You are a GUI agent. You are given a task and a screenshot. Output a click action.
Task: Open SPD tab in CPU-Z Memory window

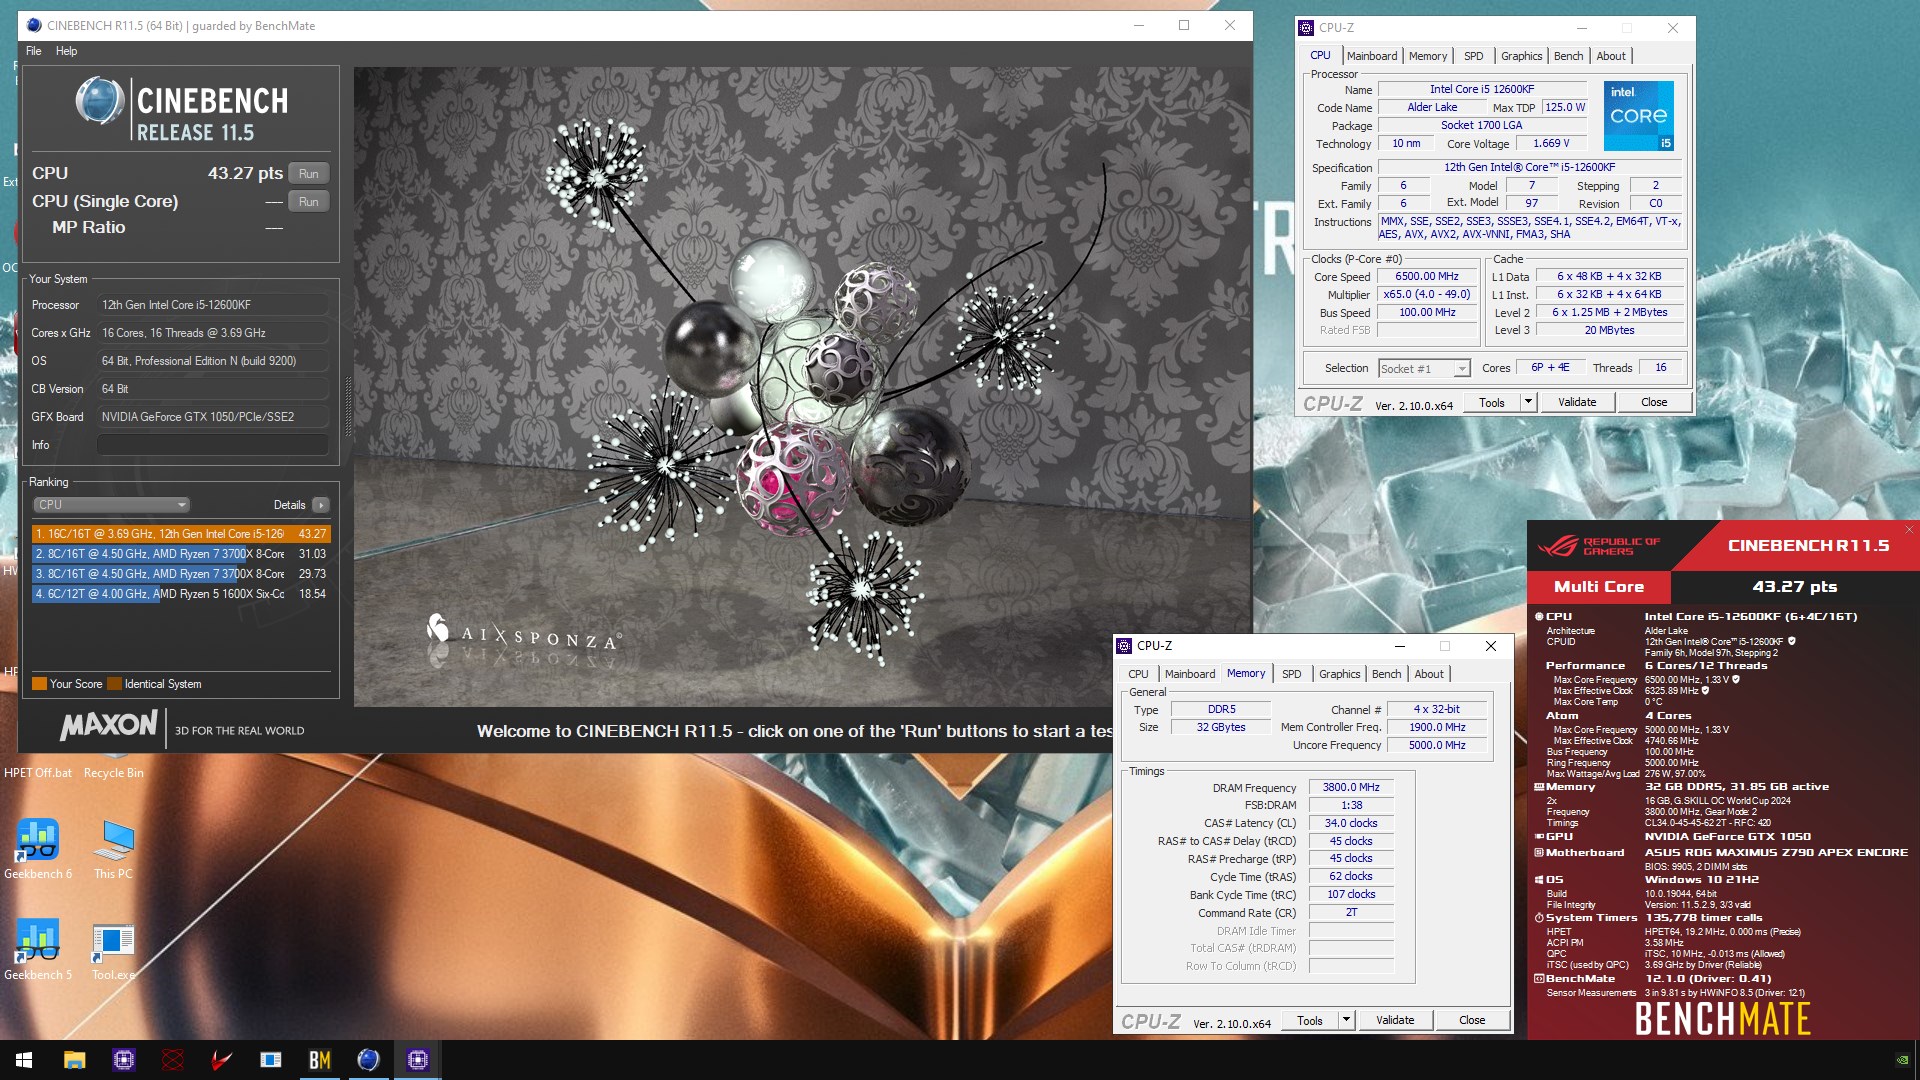pos(1292,674)
